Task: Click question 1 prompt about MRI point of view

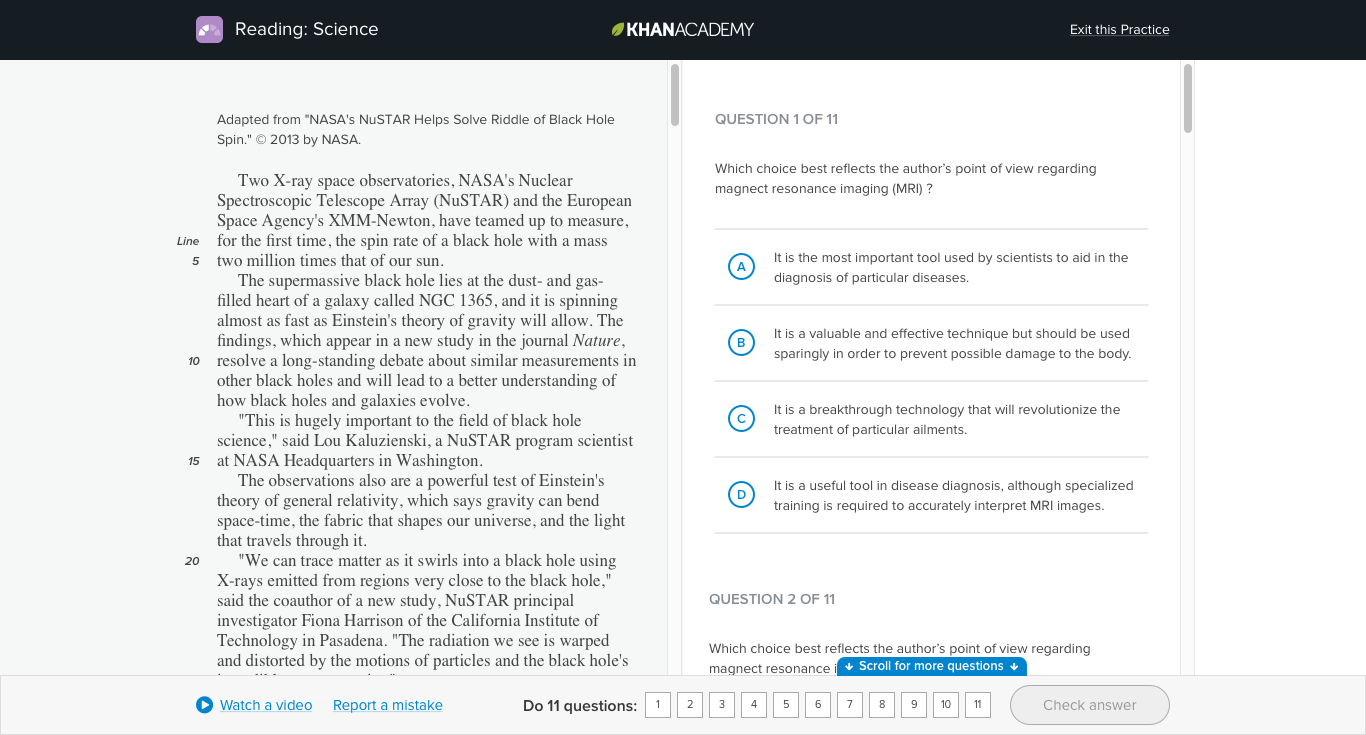Action: click(x=906, y=178)
